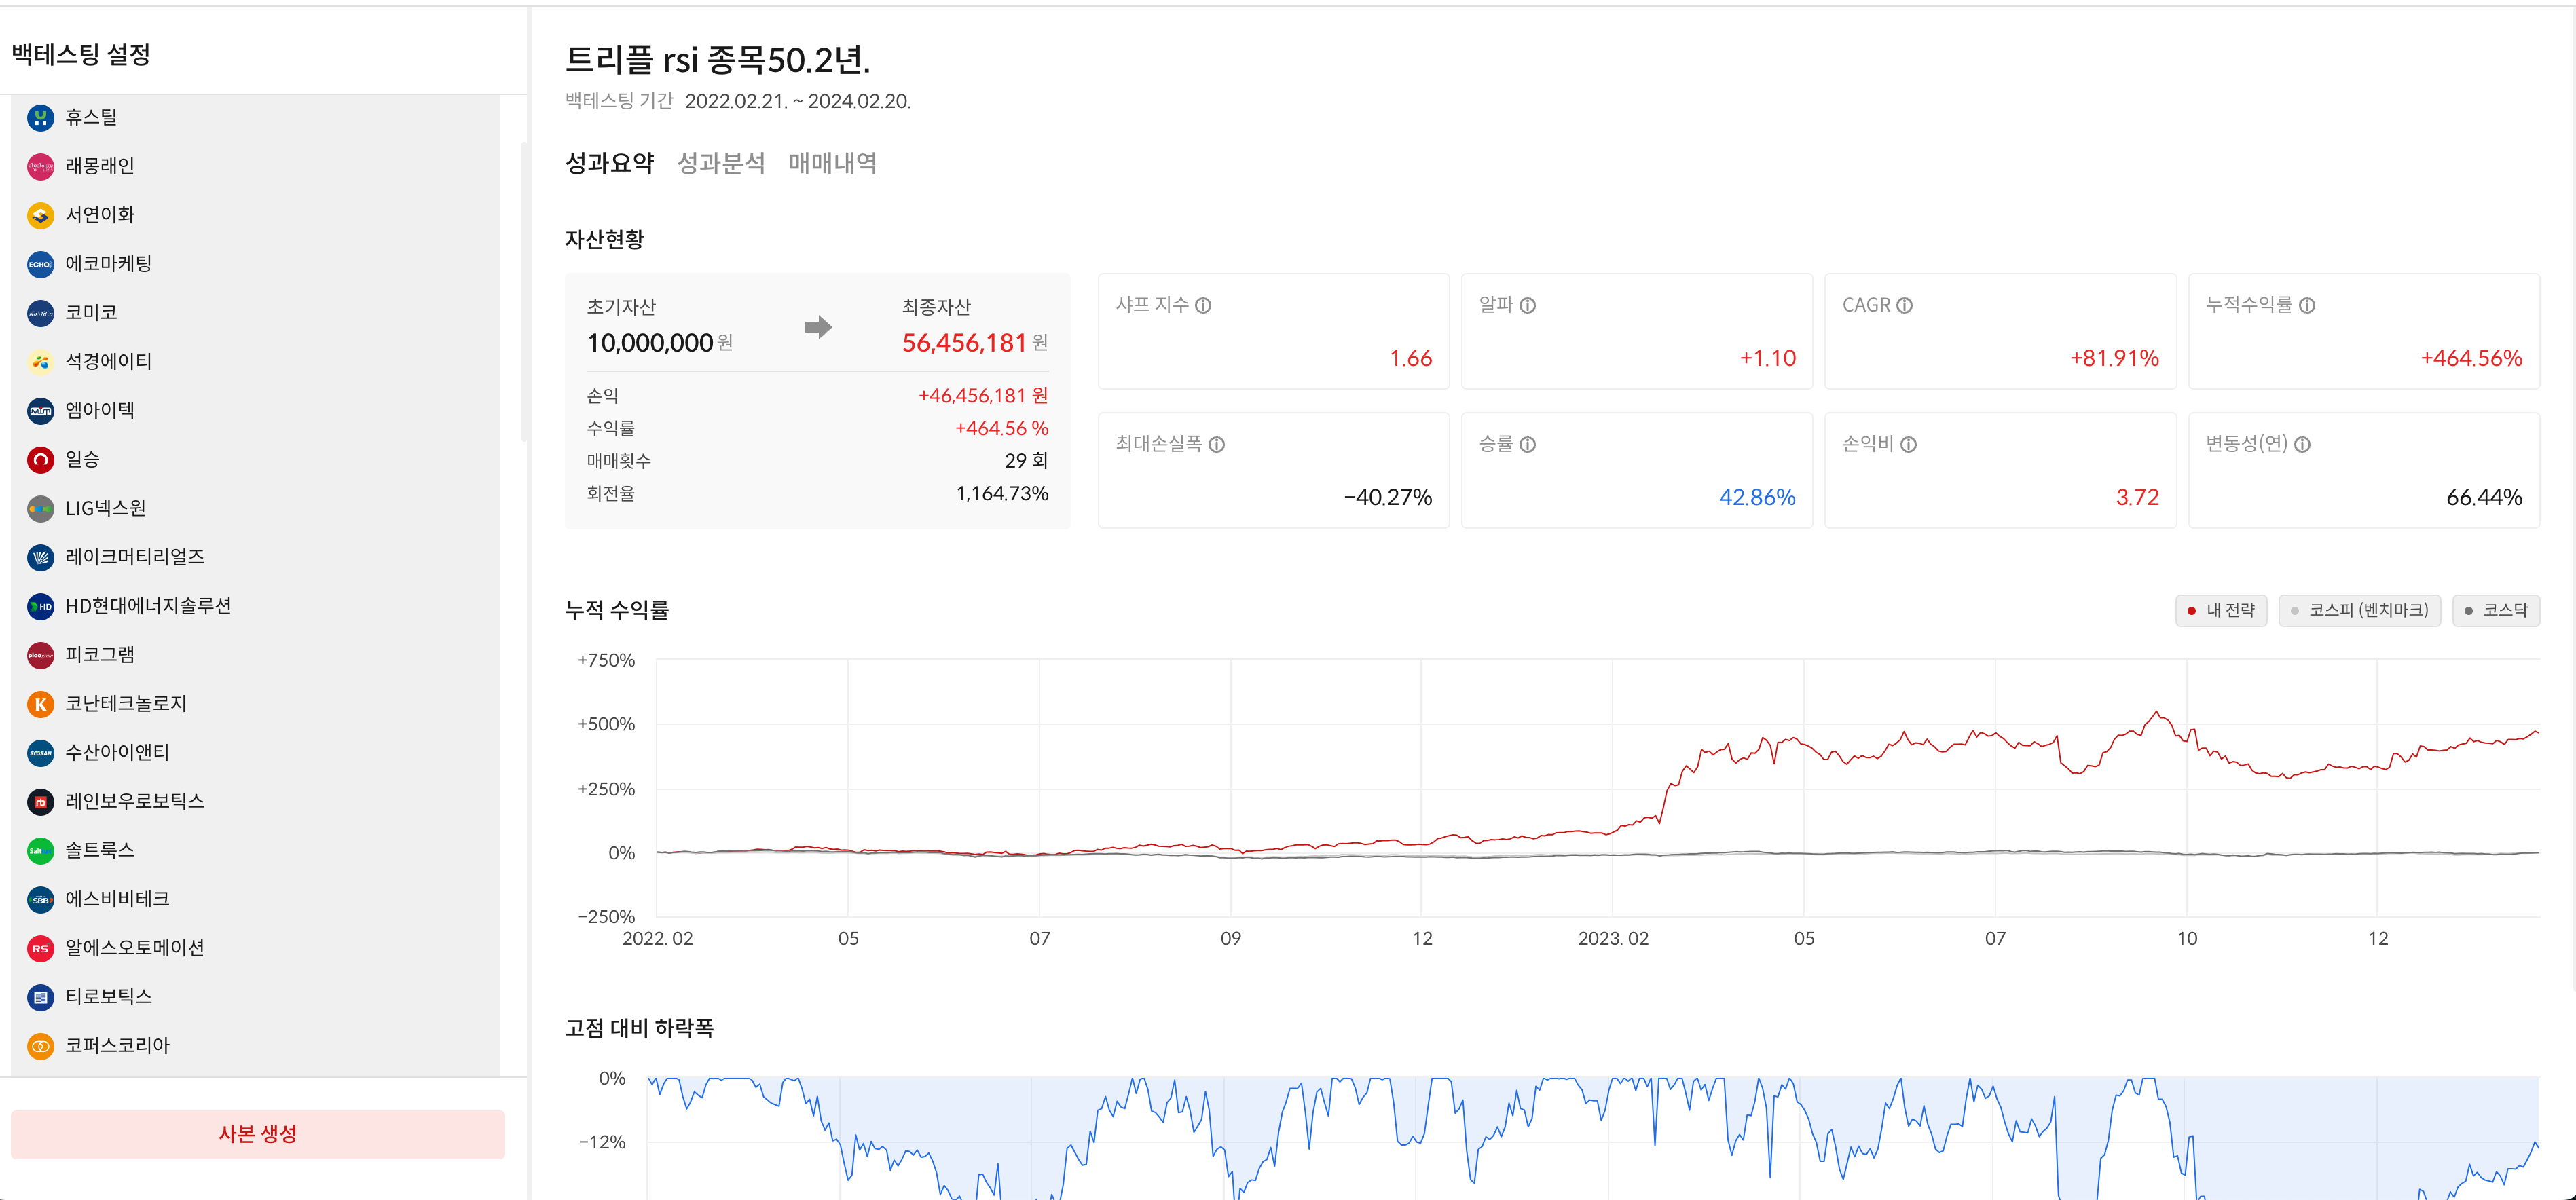The width and height of the screenshot is (2576, 1200).
Task: Click the 코퍼스코리아 orange logo icon
Action: click(x=40, y=1047)
